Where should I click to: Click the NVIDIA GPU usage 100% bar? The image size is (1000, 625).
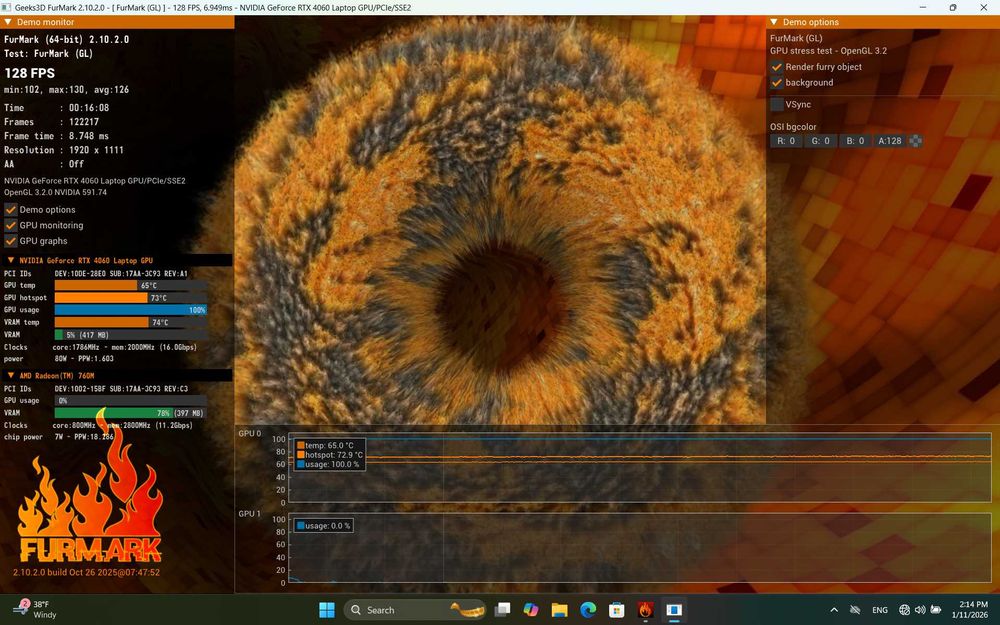click(x=131, y=309)
